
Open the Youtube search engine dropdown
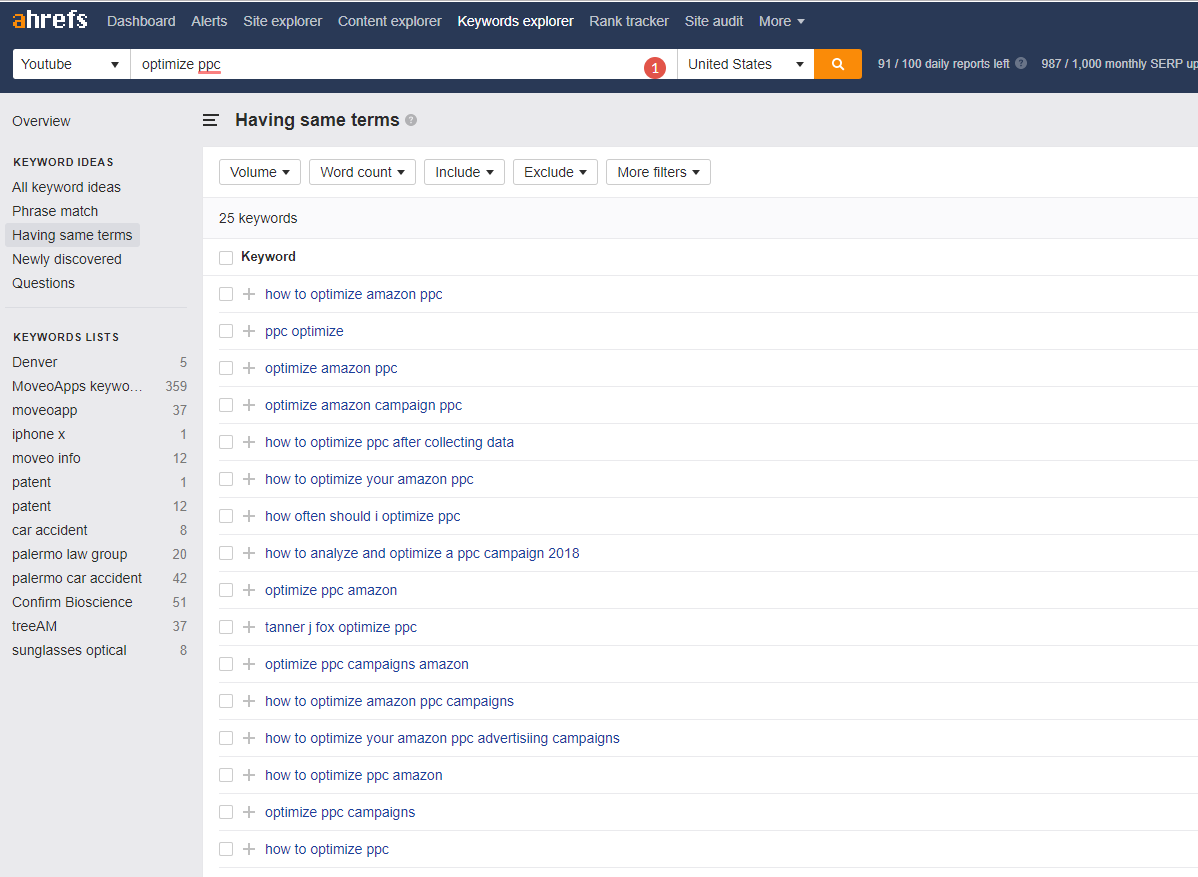pyautogui.click(x=70, y=63)
